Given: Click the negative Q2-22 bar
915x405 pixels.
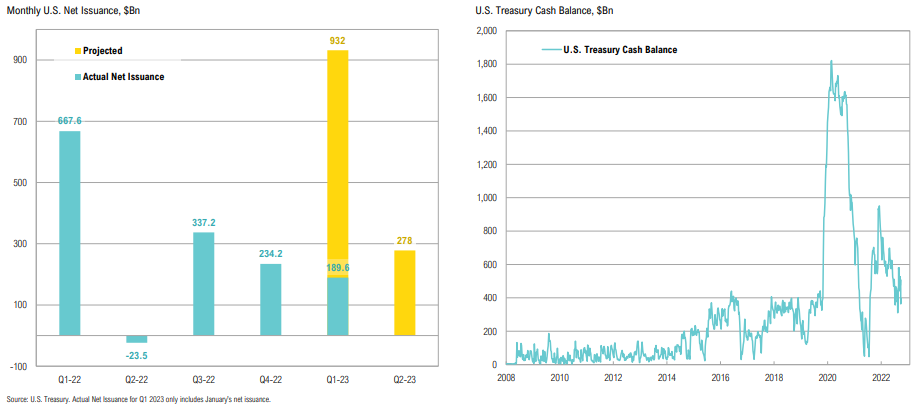Looking at the screenshot, I should click(137, 339).
